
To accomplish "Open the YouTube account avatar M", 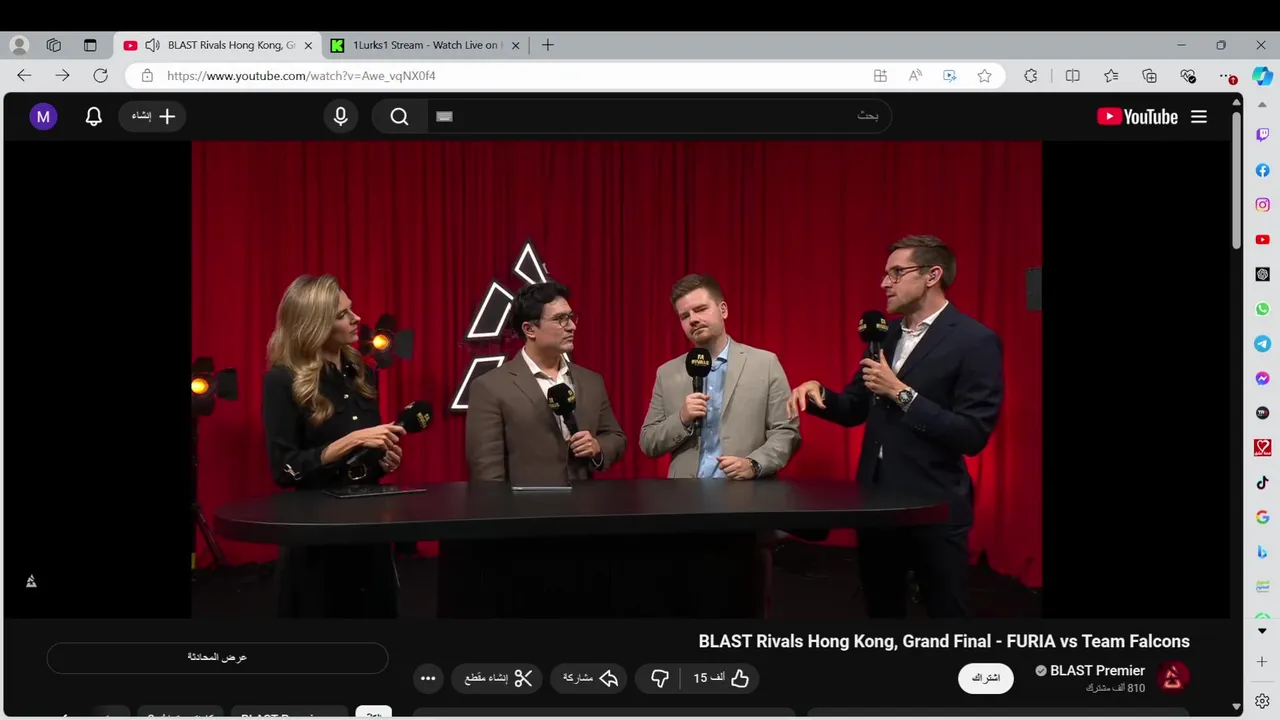I will (x=43, y=117).
